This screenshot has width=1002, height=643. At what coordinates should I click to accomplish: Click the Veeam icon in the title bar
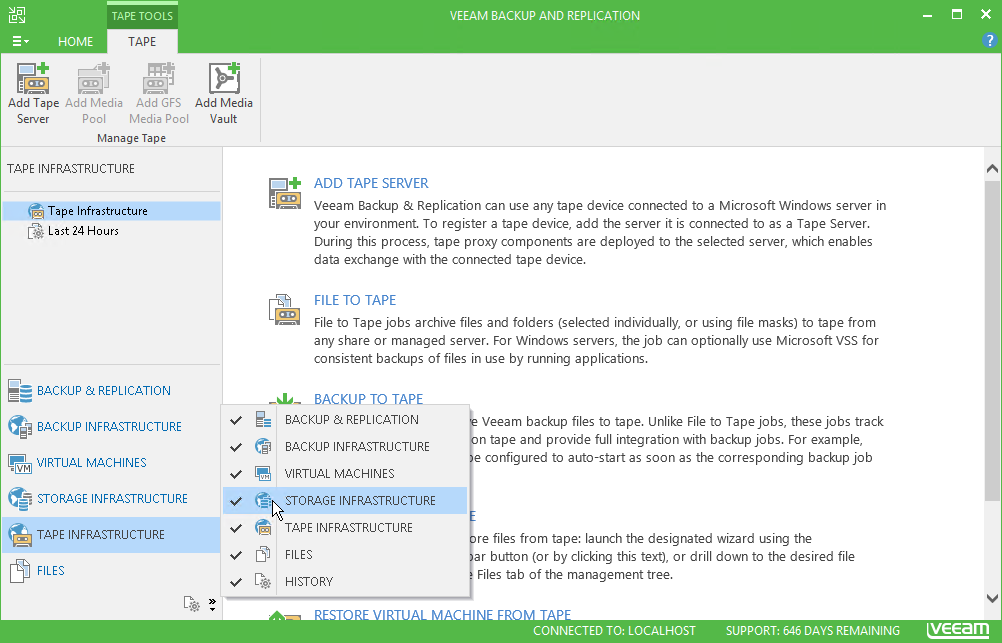(x=17, y=15)
